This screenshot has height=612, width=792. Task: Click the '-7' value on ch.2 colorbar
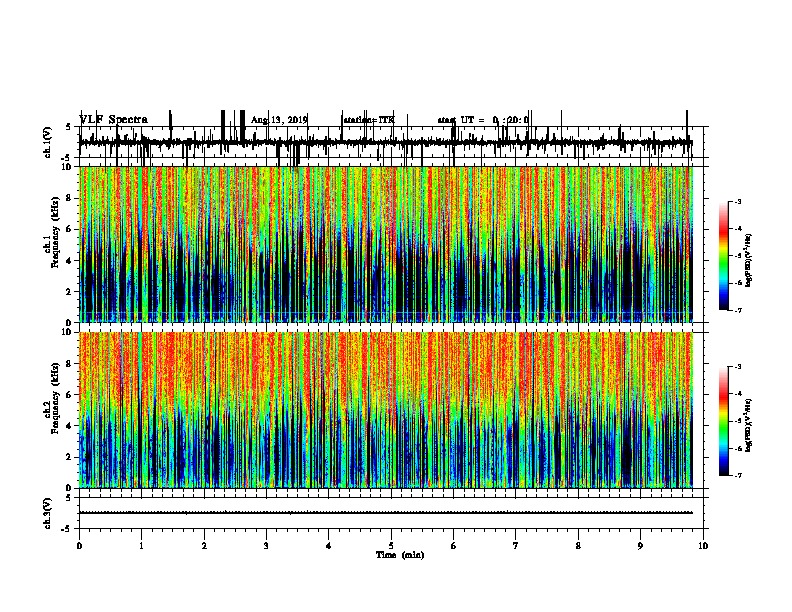(x=738, y=475)
